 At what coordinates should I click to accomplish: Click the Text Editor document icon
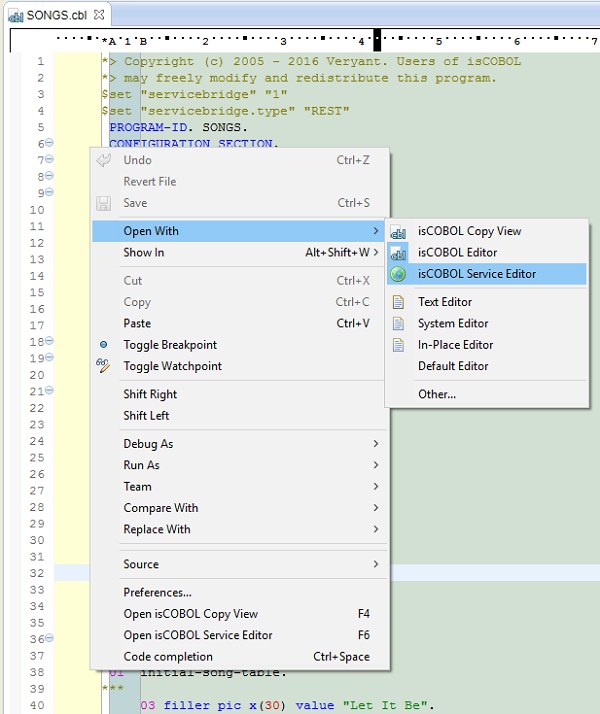pyautogui.click(x=398, y=302)
